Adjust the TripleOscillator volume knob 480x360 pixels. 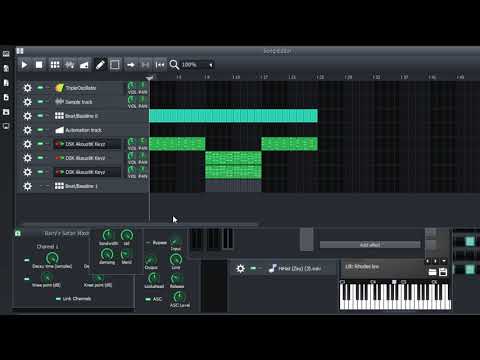[x=132, y=86]
